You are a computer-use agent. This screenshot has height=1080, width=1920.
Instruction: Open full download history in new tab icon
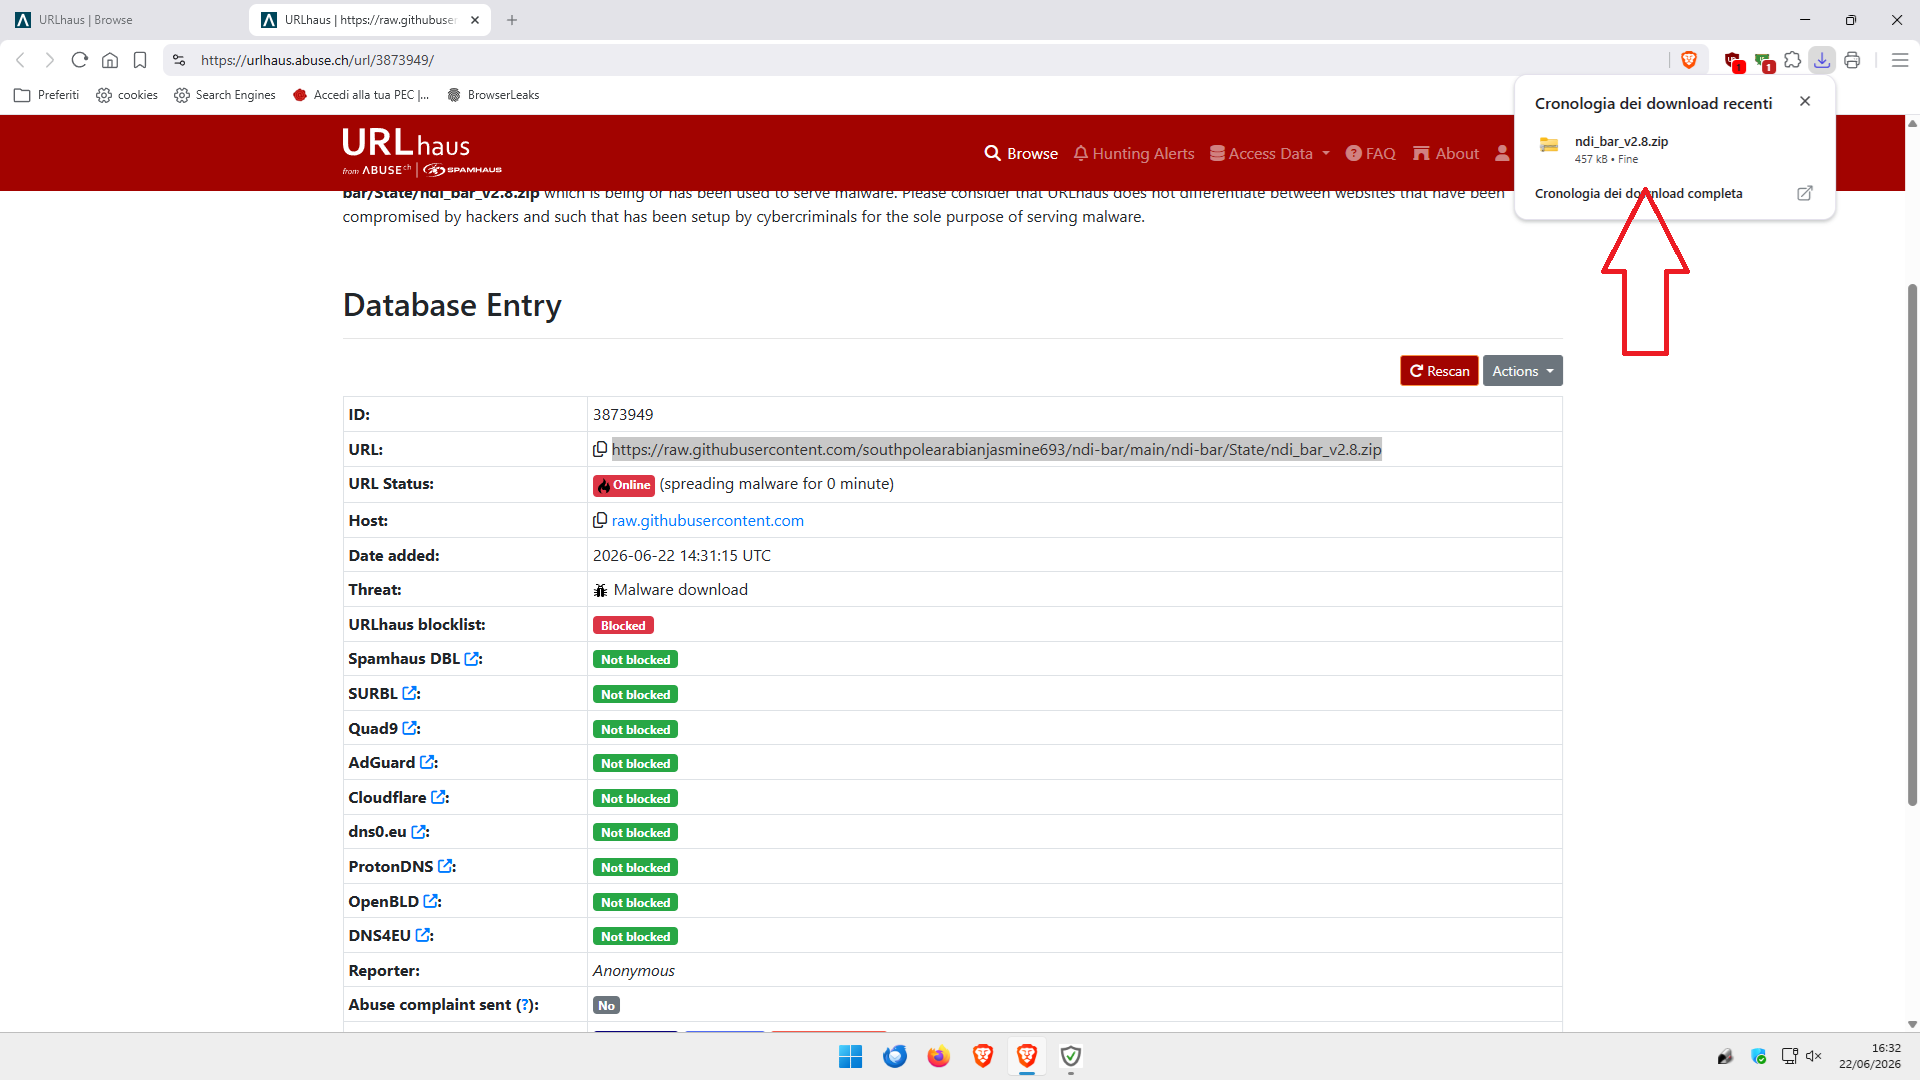pyautogui.click(x=1805, y=193)
